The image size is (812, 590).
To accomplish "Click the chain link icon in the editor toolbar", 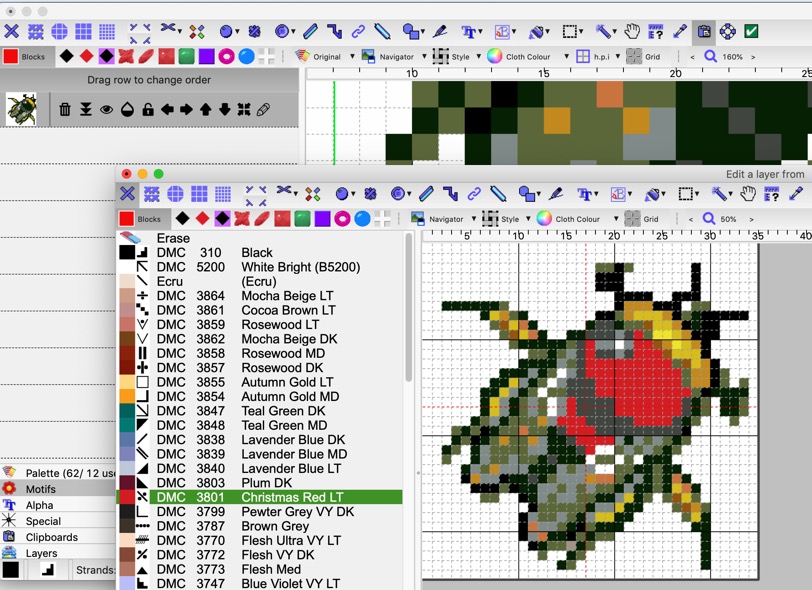I will click(x=474, y=194).
